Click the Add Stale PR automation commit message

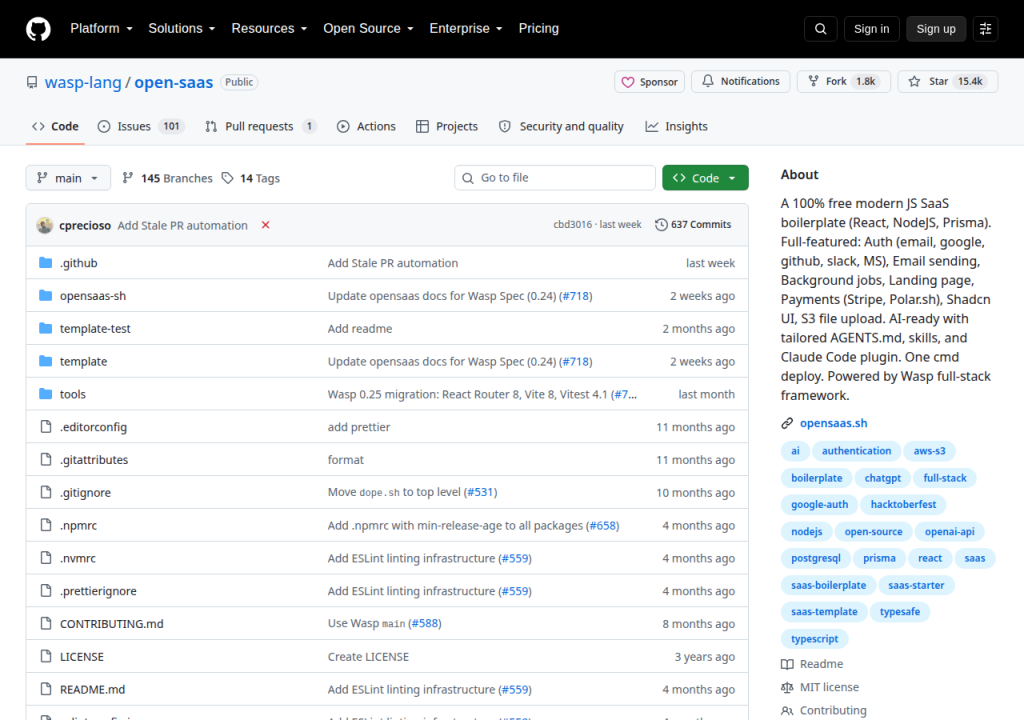pos(182,225)
